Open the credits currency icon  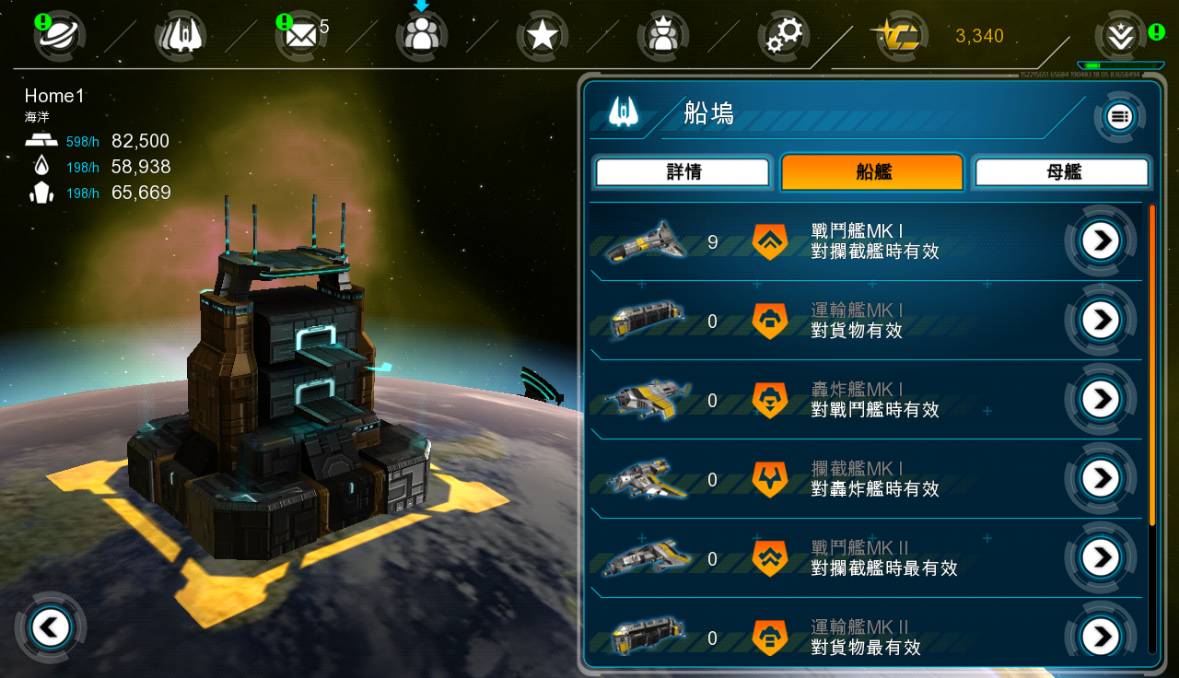pyautogui.click(x=900, y=35)
